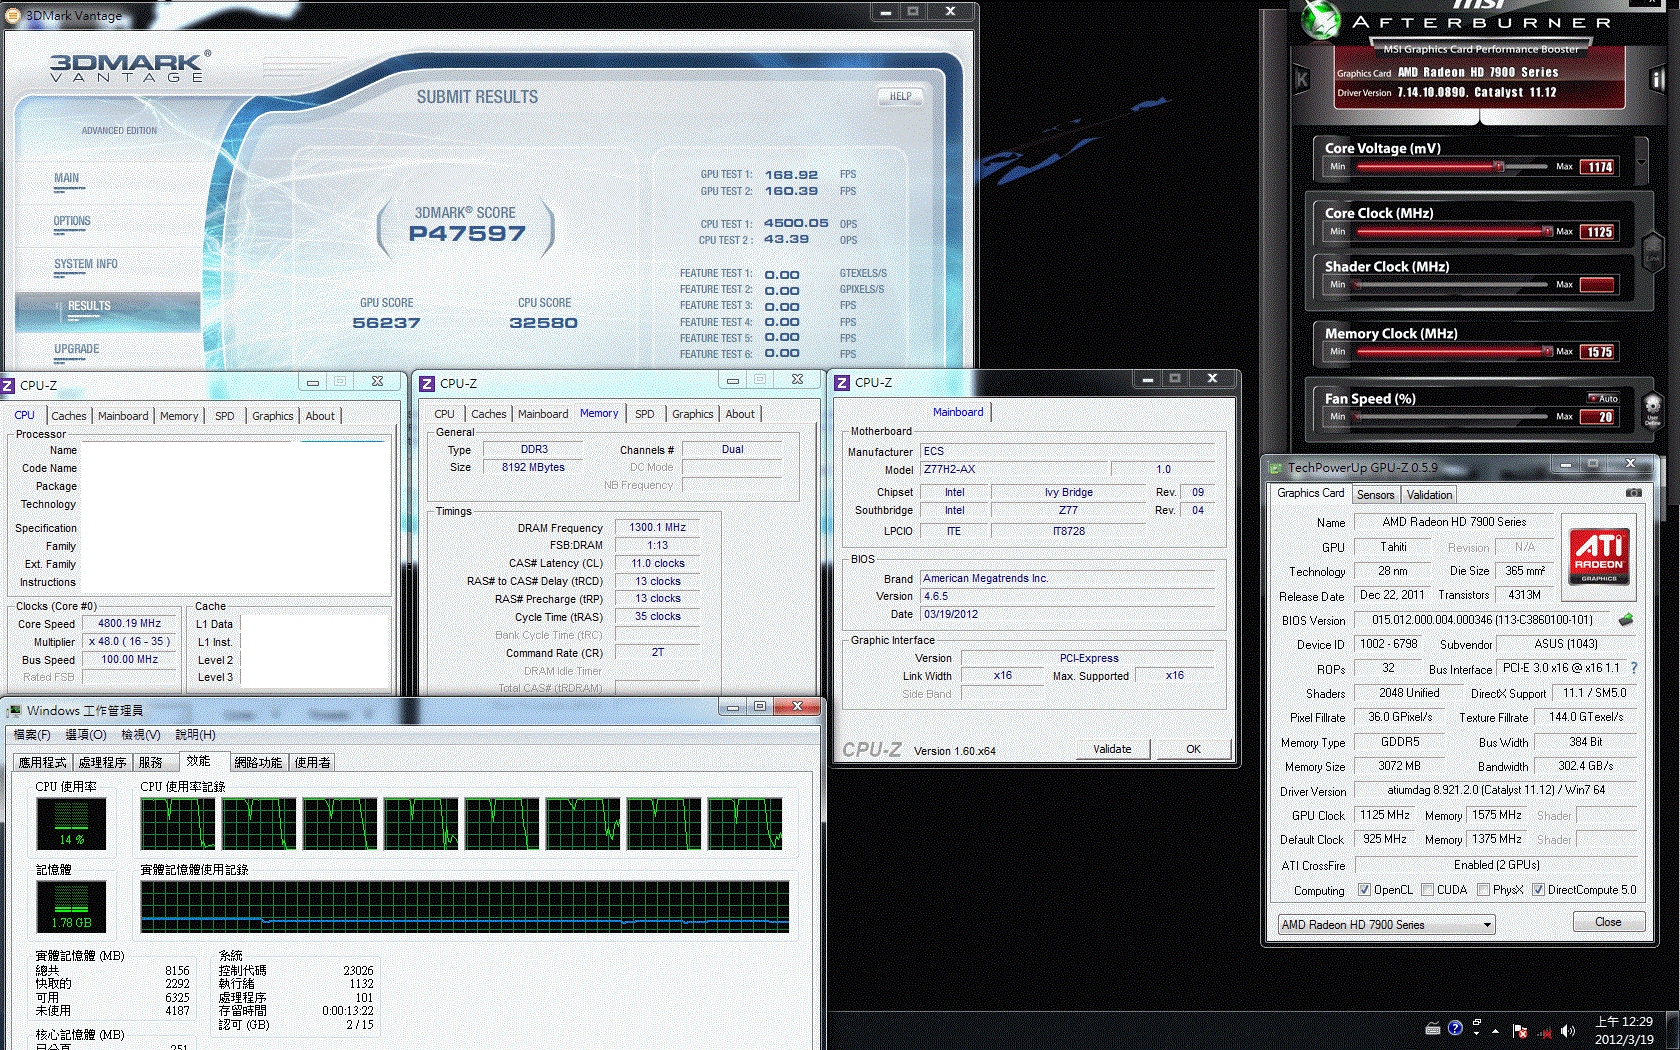Open Task Manager 說明(H) menu
Viewport: 1680px width, 1050px height.
tap(195, 735)
